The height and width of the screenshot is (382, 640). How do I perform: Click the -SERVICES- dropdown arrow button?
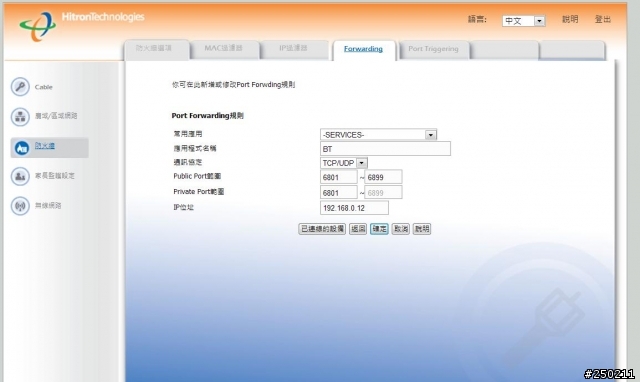tap(431, 135)
